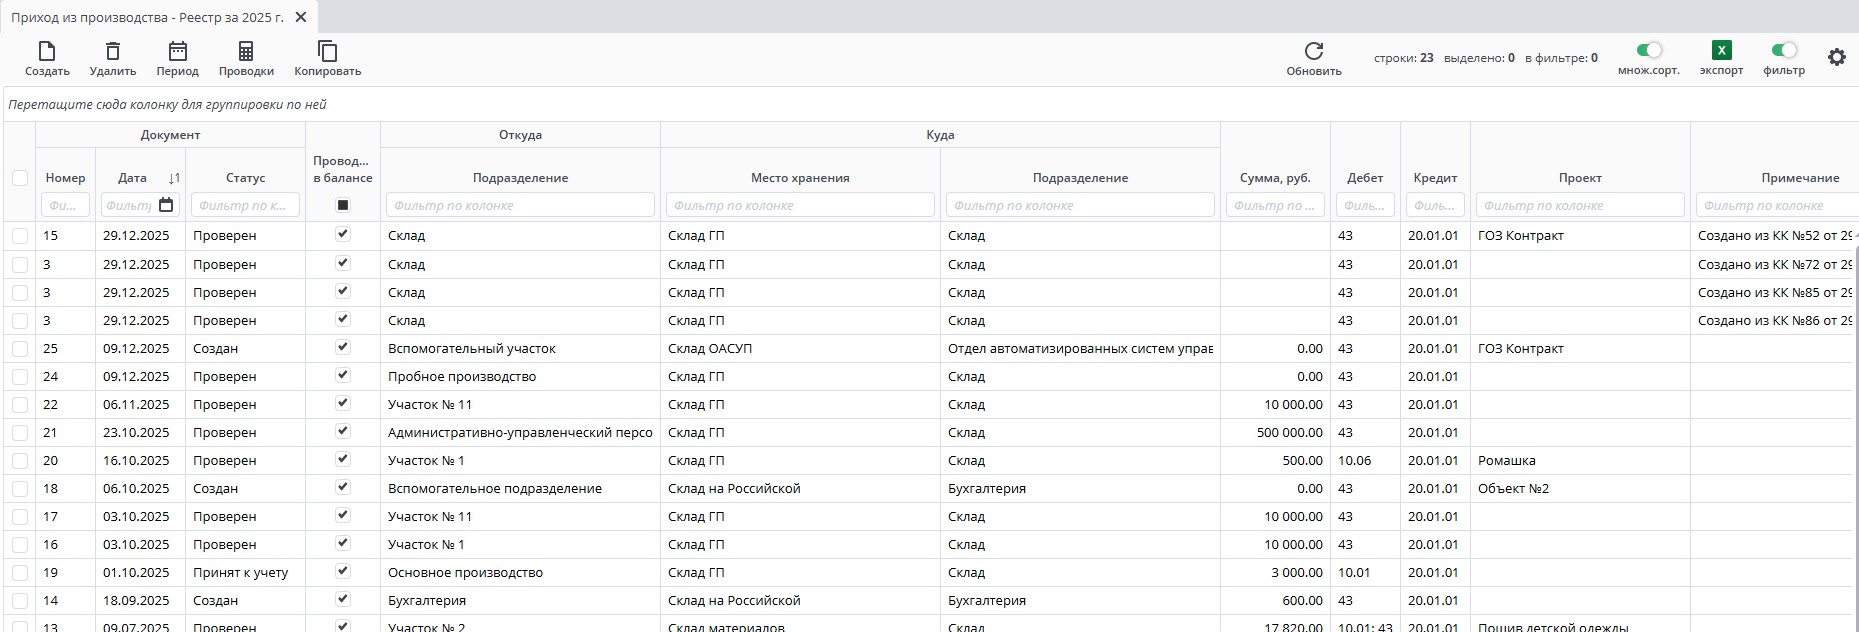
Task: Open the date filter calendar picker
Action: (x=167, y=205)
